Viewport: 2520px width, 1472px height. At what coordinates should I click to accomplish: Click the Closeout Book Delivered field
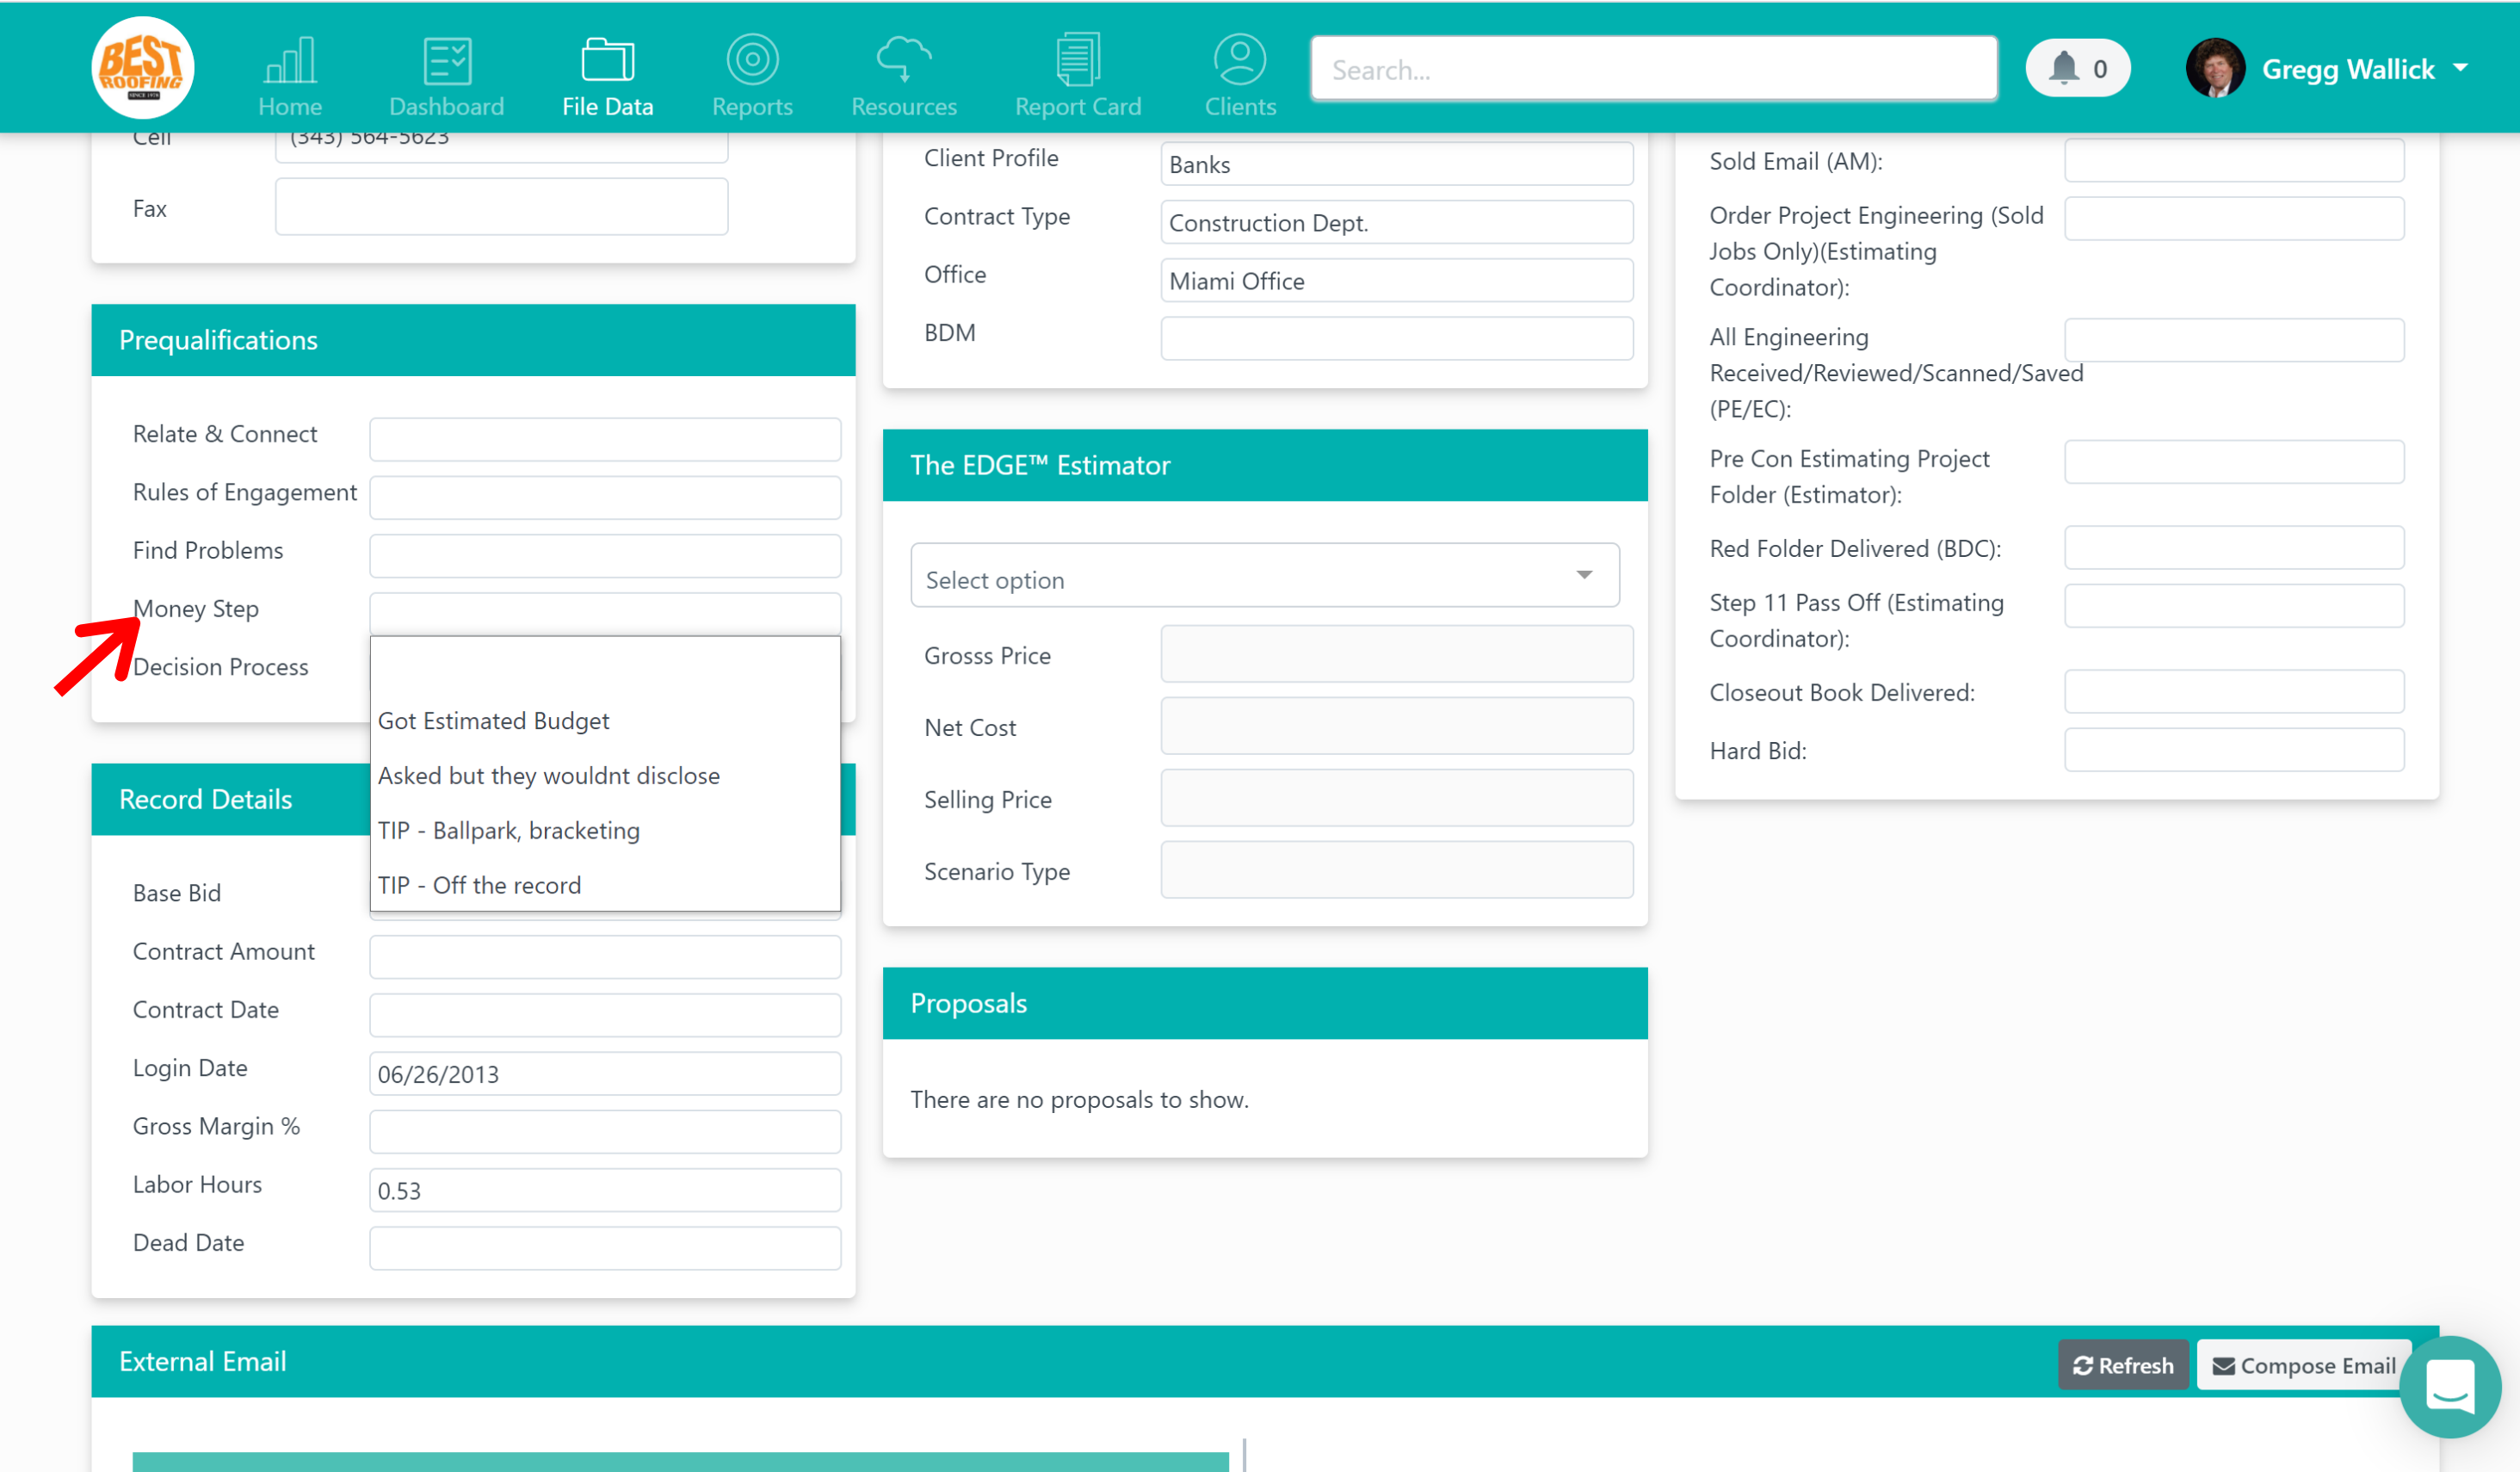point(2234,692)
